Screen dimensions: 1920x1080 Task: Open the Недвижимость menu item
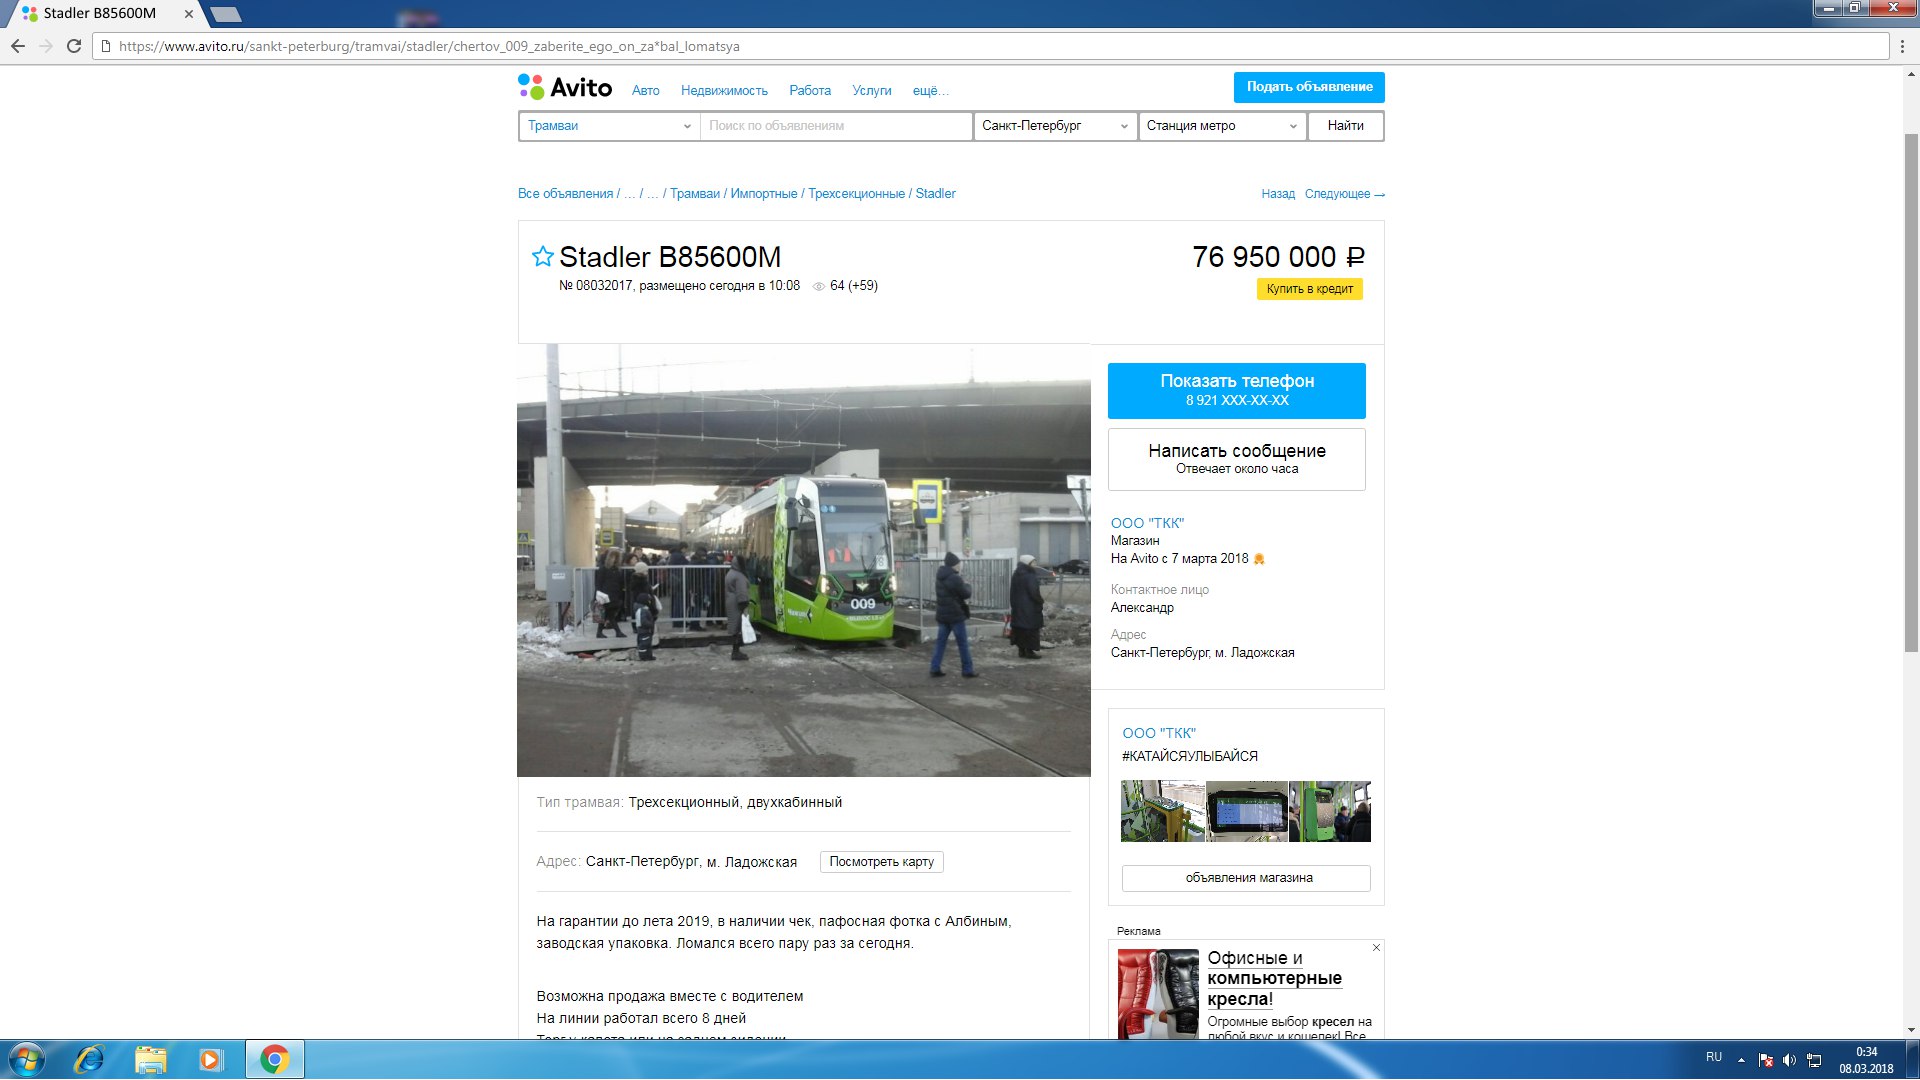724,90
